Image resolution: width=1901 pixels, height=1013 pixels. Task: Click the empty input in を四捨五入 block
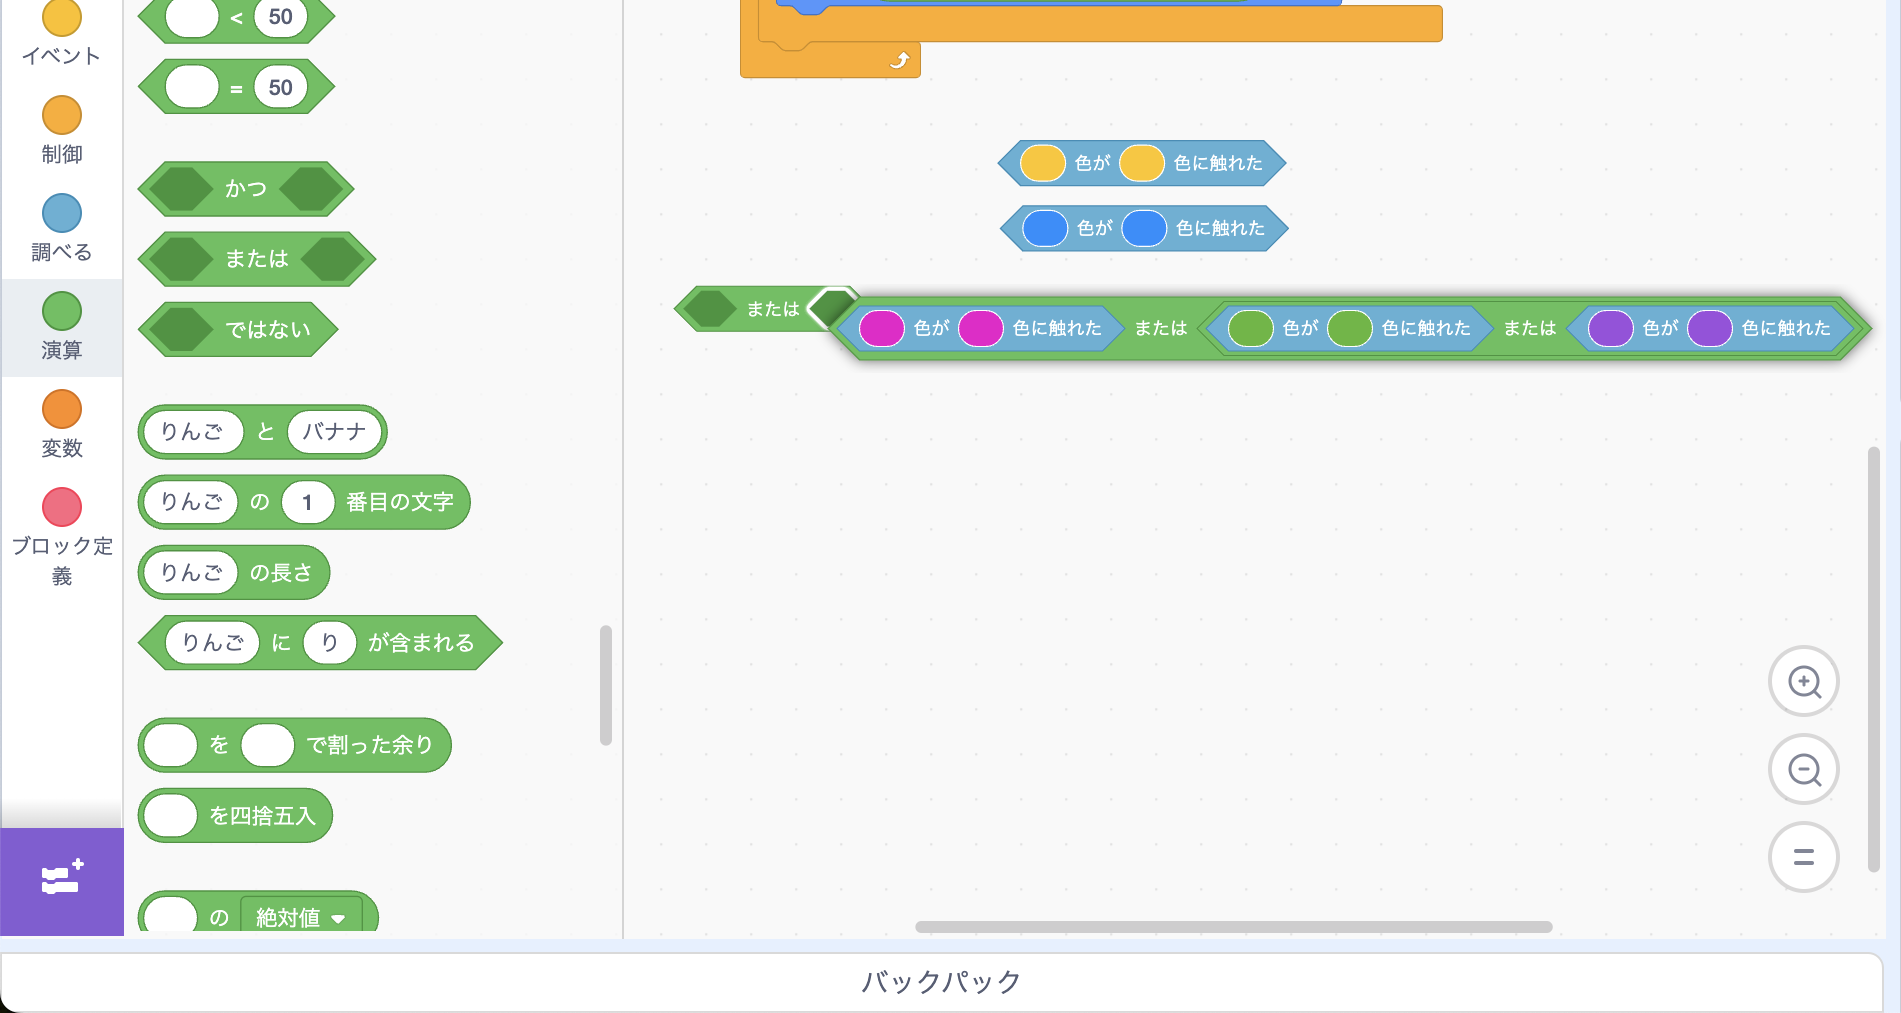click(x=171, y=816)
